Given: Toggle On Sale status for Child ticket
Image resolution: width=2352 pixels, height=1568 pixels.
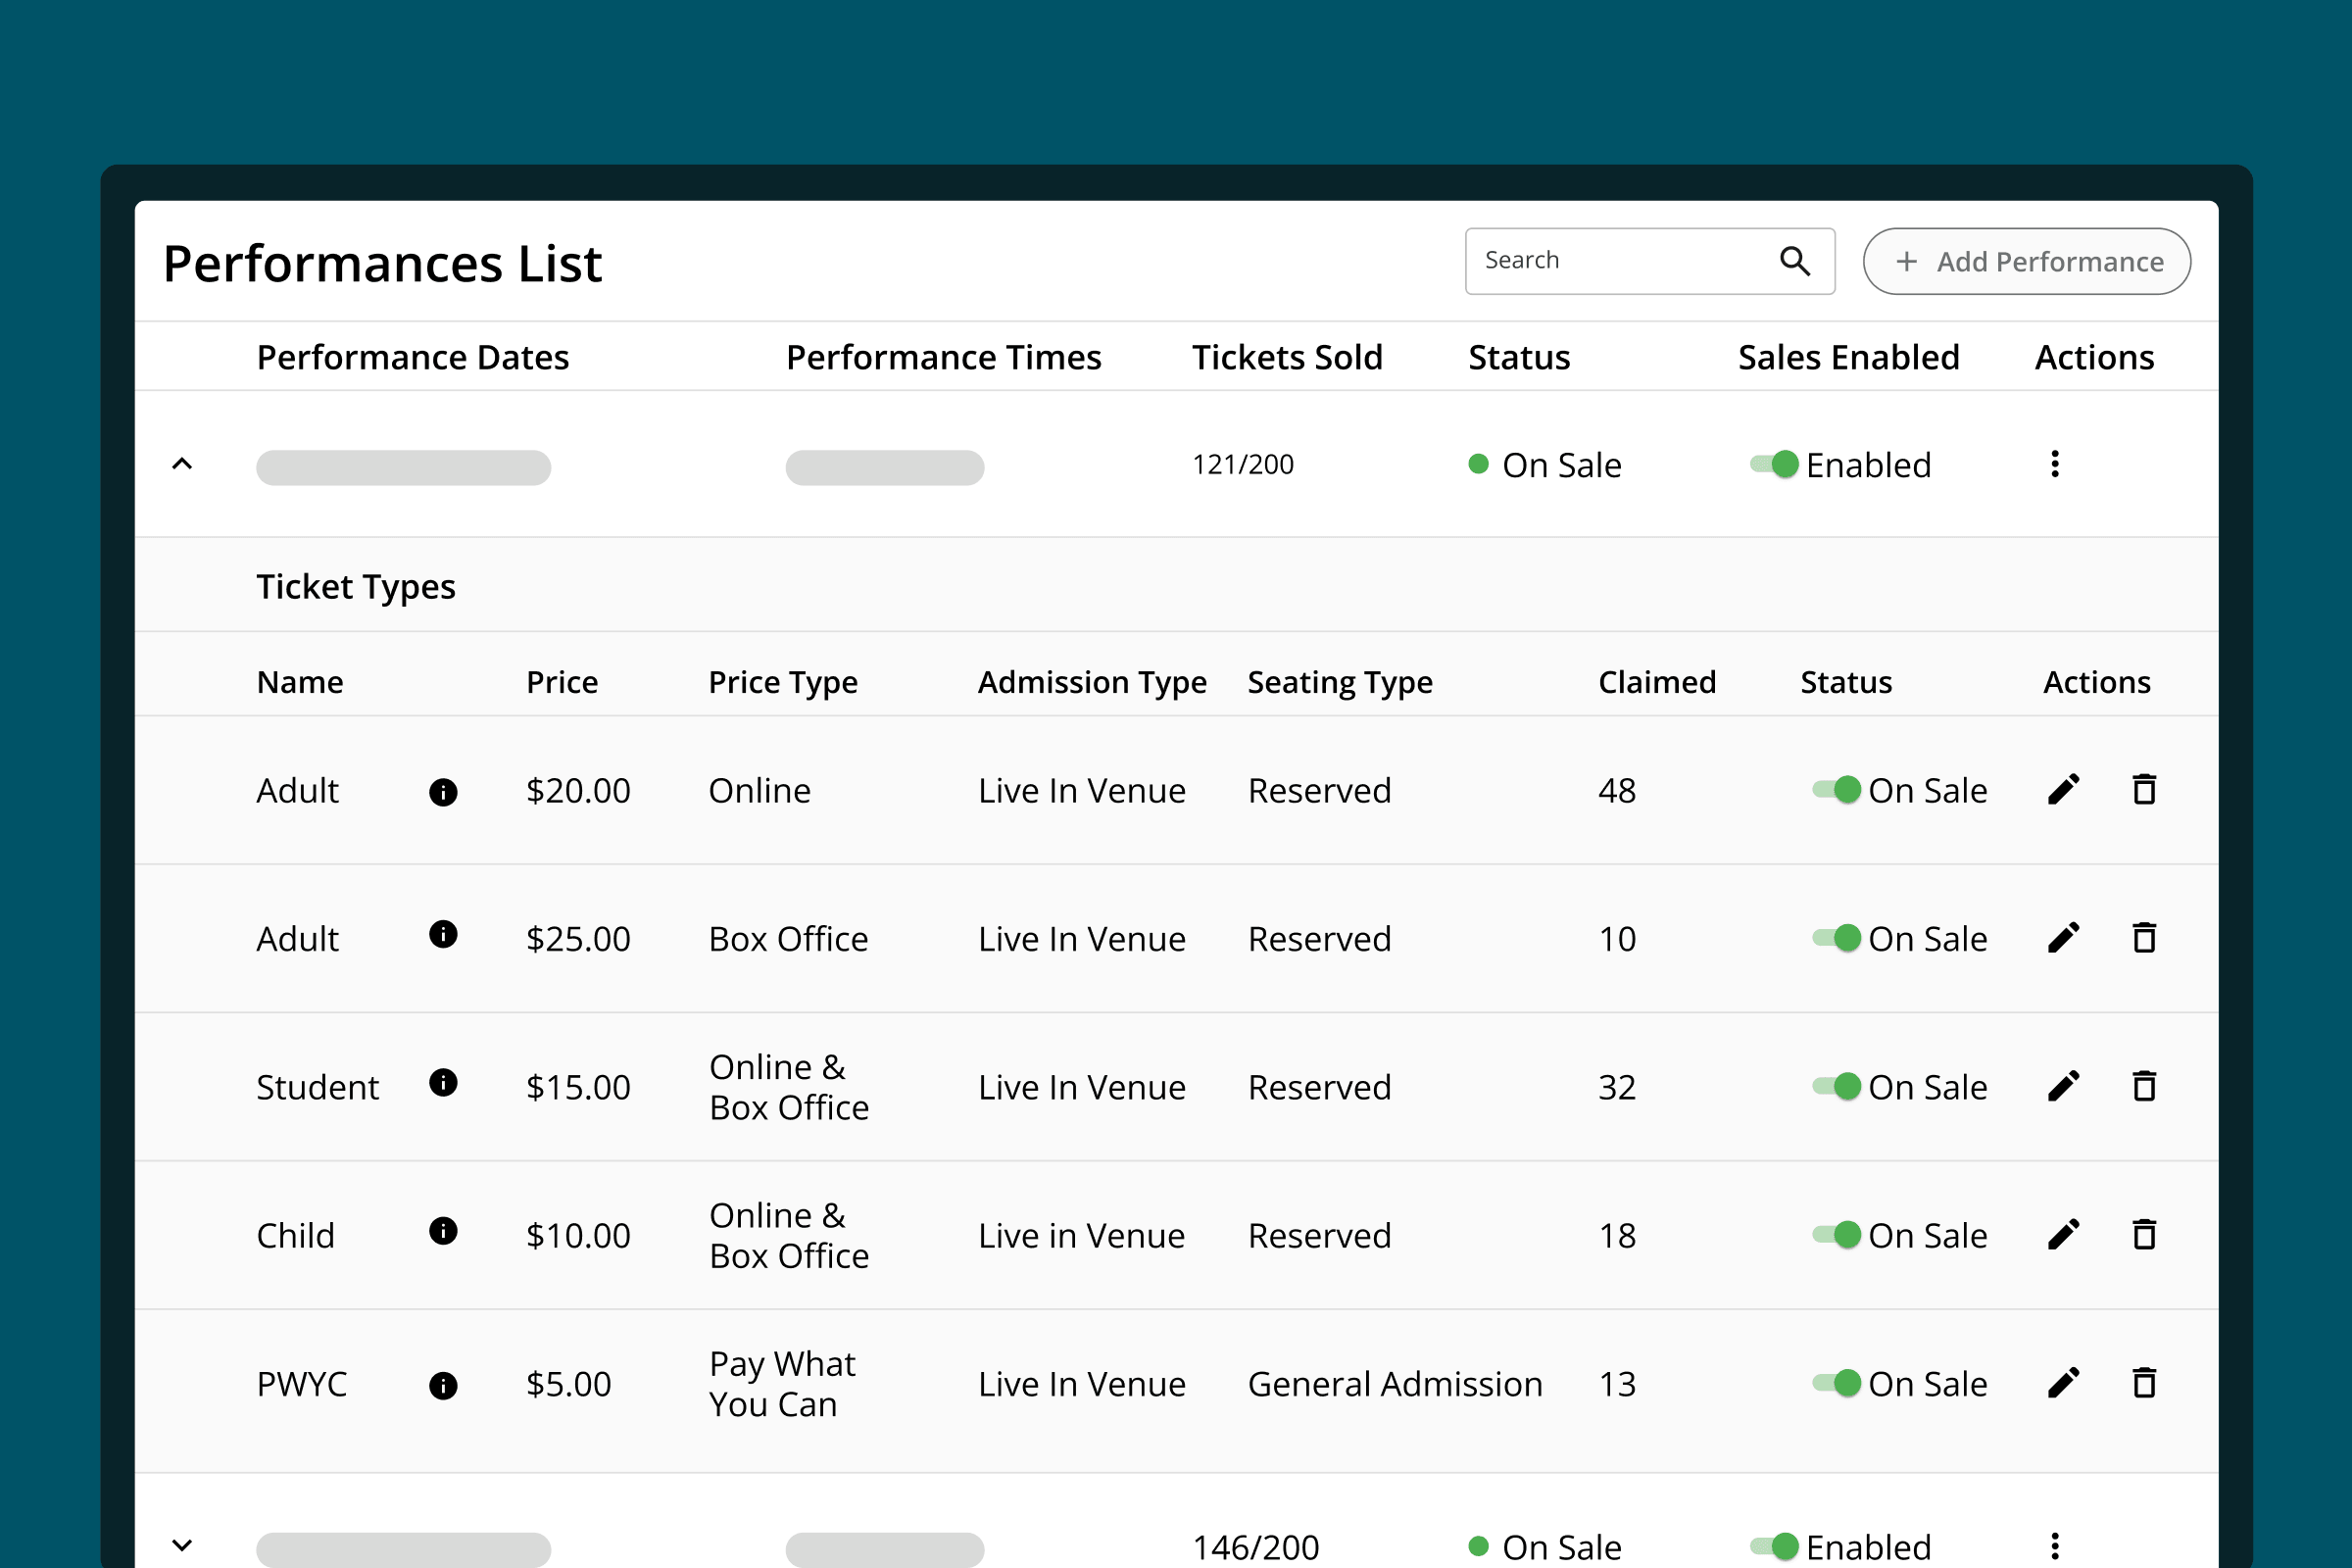Looking at the screenshot, I should 1837,1235.
